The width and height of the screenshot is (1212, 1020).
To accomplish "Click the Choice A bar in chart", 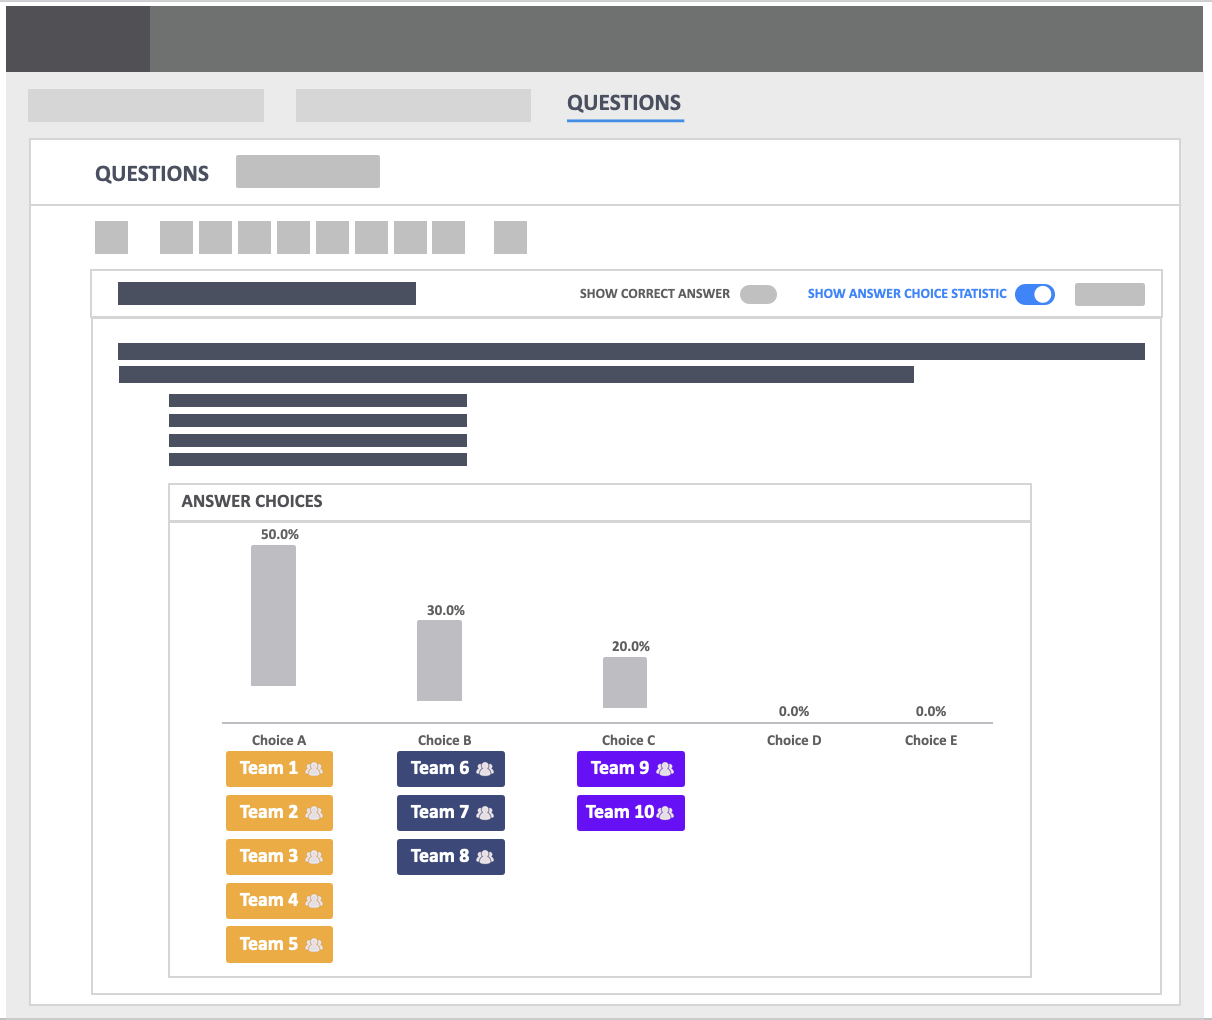I will tap(273, 616).
